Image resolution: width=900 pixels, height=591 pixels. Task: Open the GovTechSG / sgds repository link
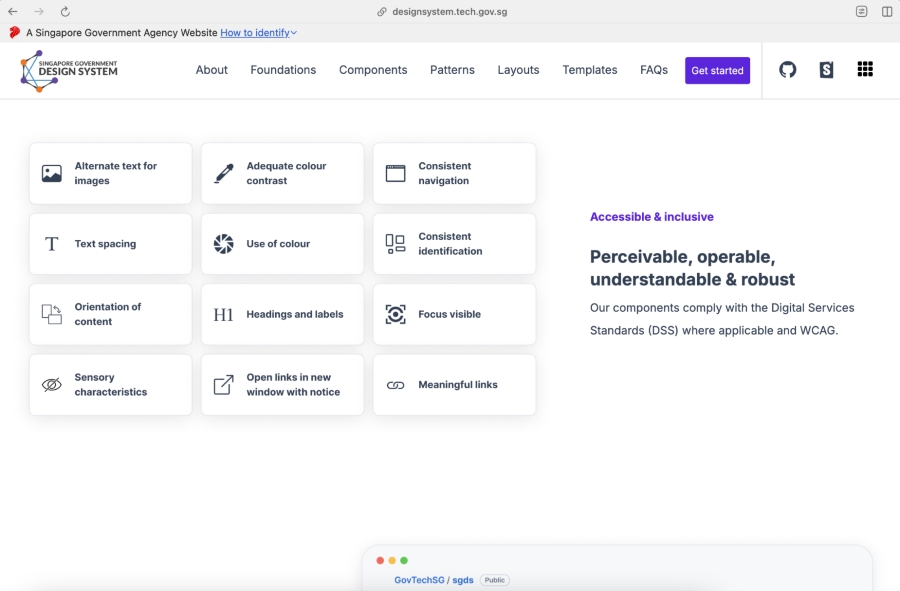point(434,580)
